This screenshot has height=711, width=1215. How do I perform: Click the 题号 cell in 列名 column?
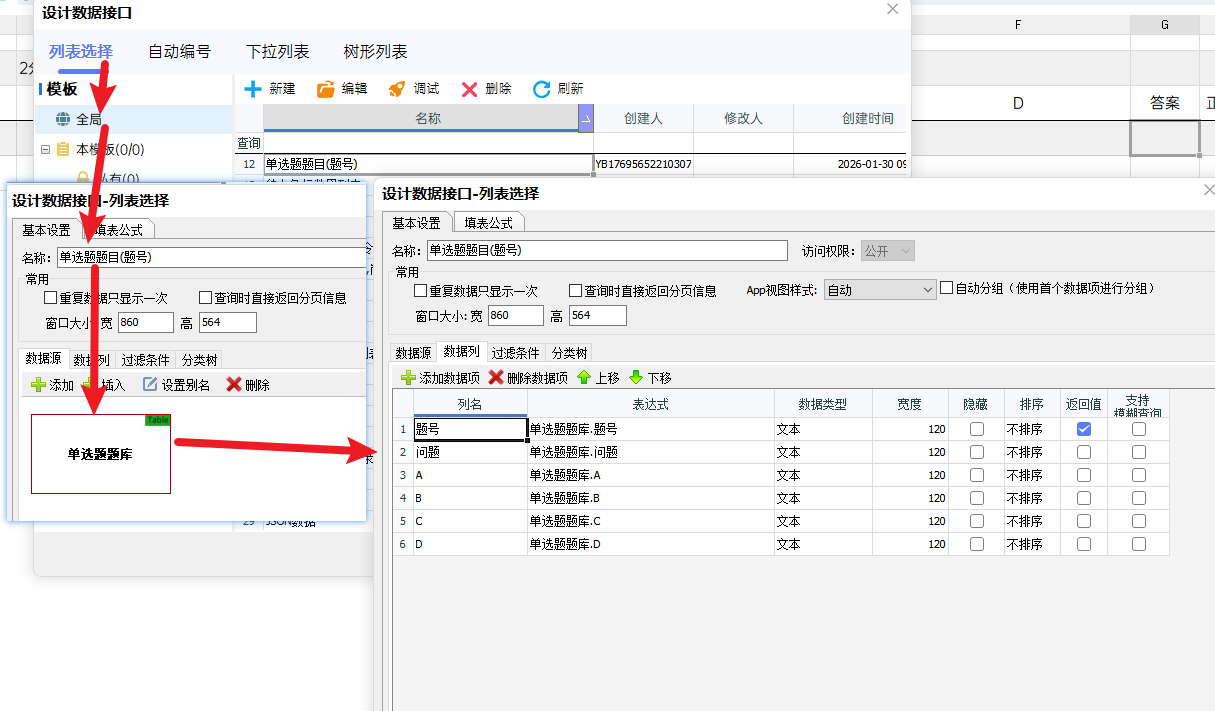470,429
